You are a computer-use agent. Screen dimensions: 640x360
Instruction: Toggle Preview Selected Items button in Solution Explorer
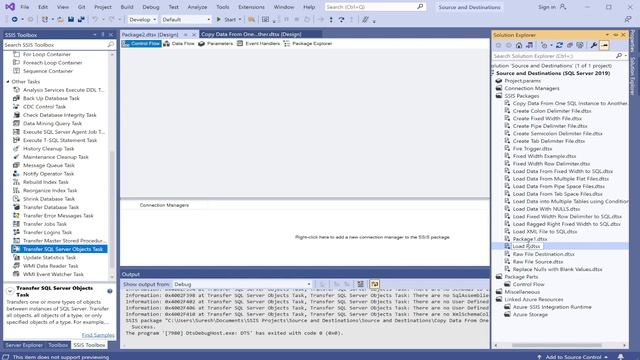tap(604, 45)
